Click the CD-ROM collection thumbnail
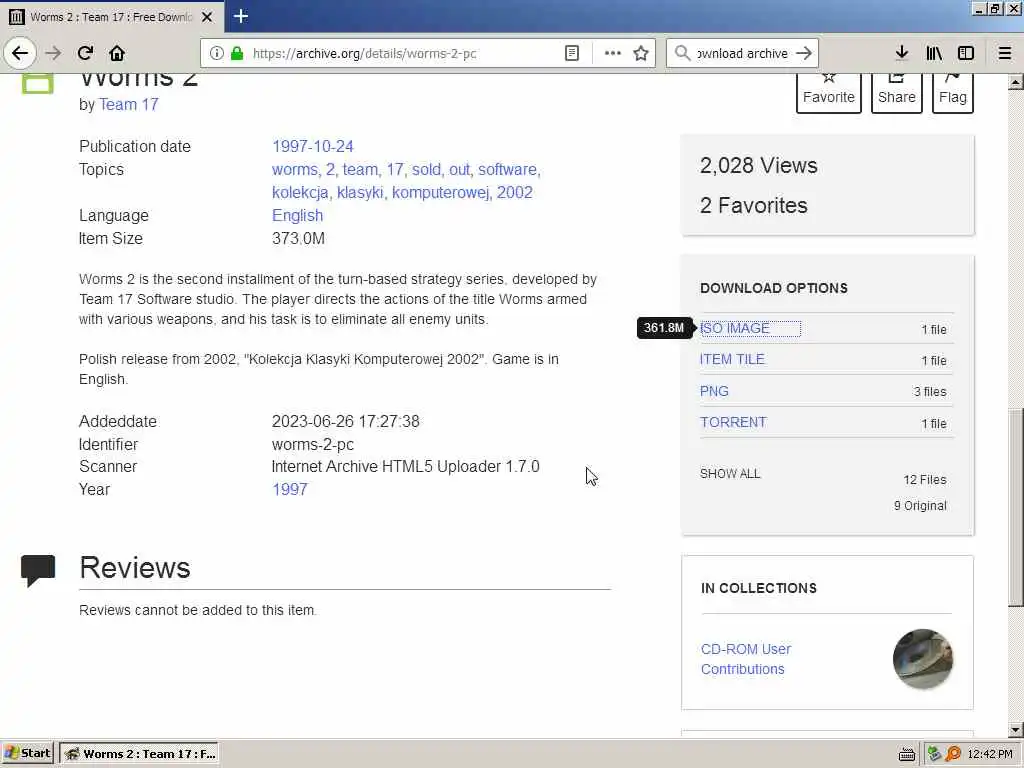The image size is (1024, 768). [x=923, y=659]
